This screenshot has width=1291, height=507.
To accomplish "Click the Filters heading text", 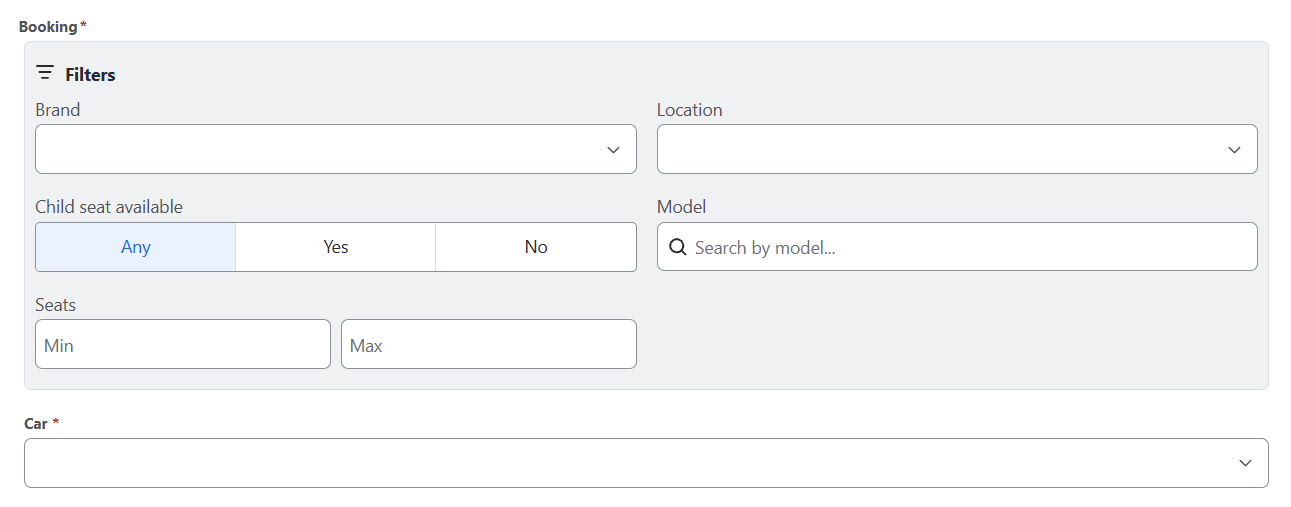I will point(90,74).
